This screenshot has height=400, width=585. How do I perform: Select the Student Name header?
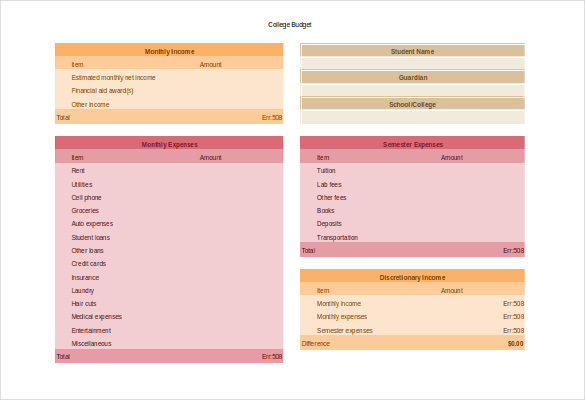(412, 50)
